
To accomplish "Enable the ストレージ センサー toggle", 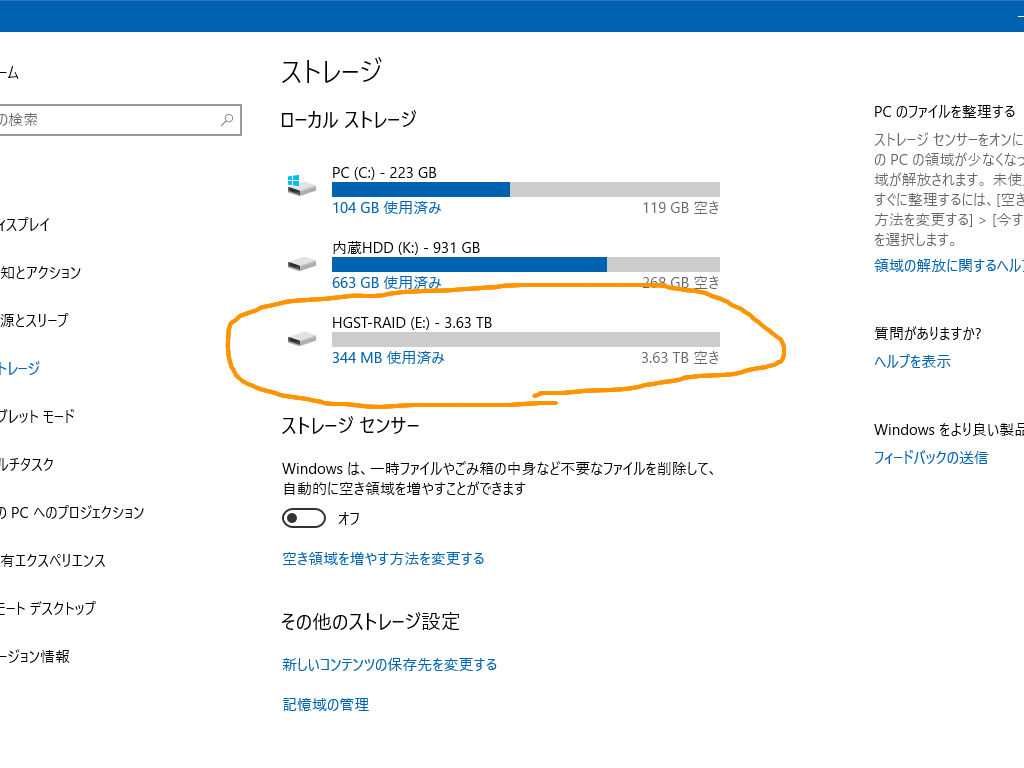I will click(302, 518).
